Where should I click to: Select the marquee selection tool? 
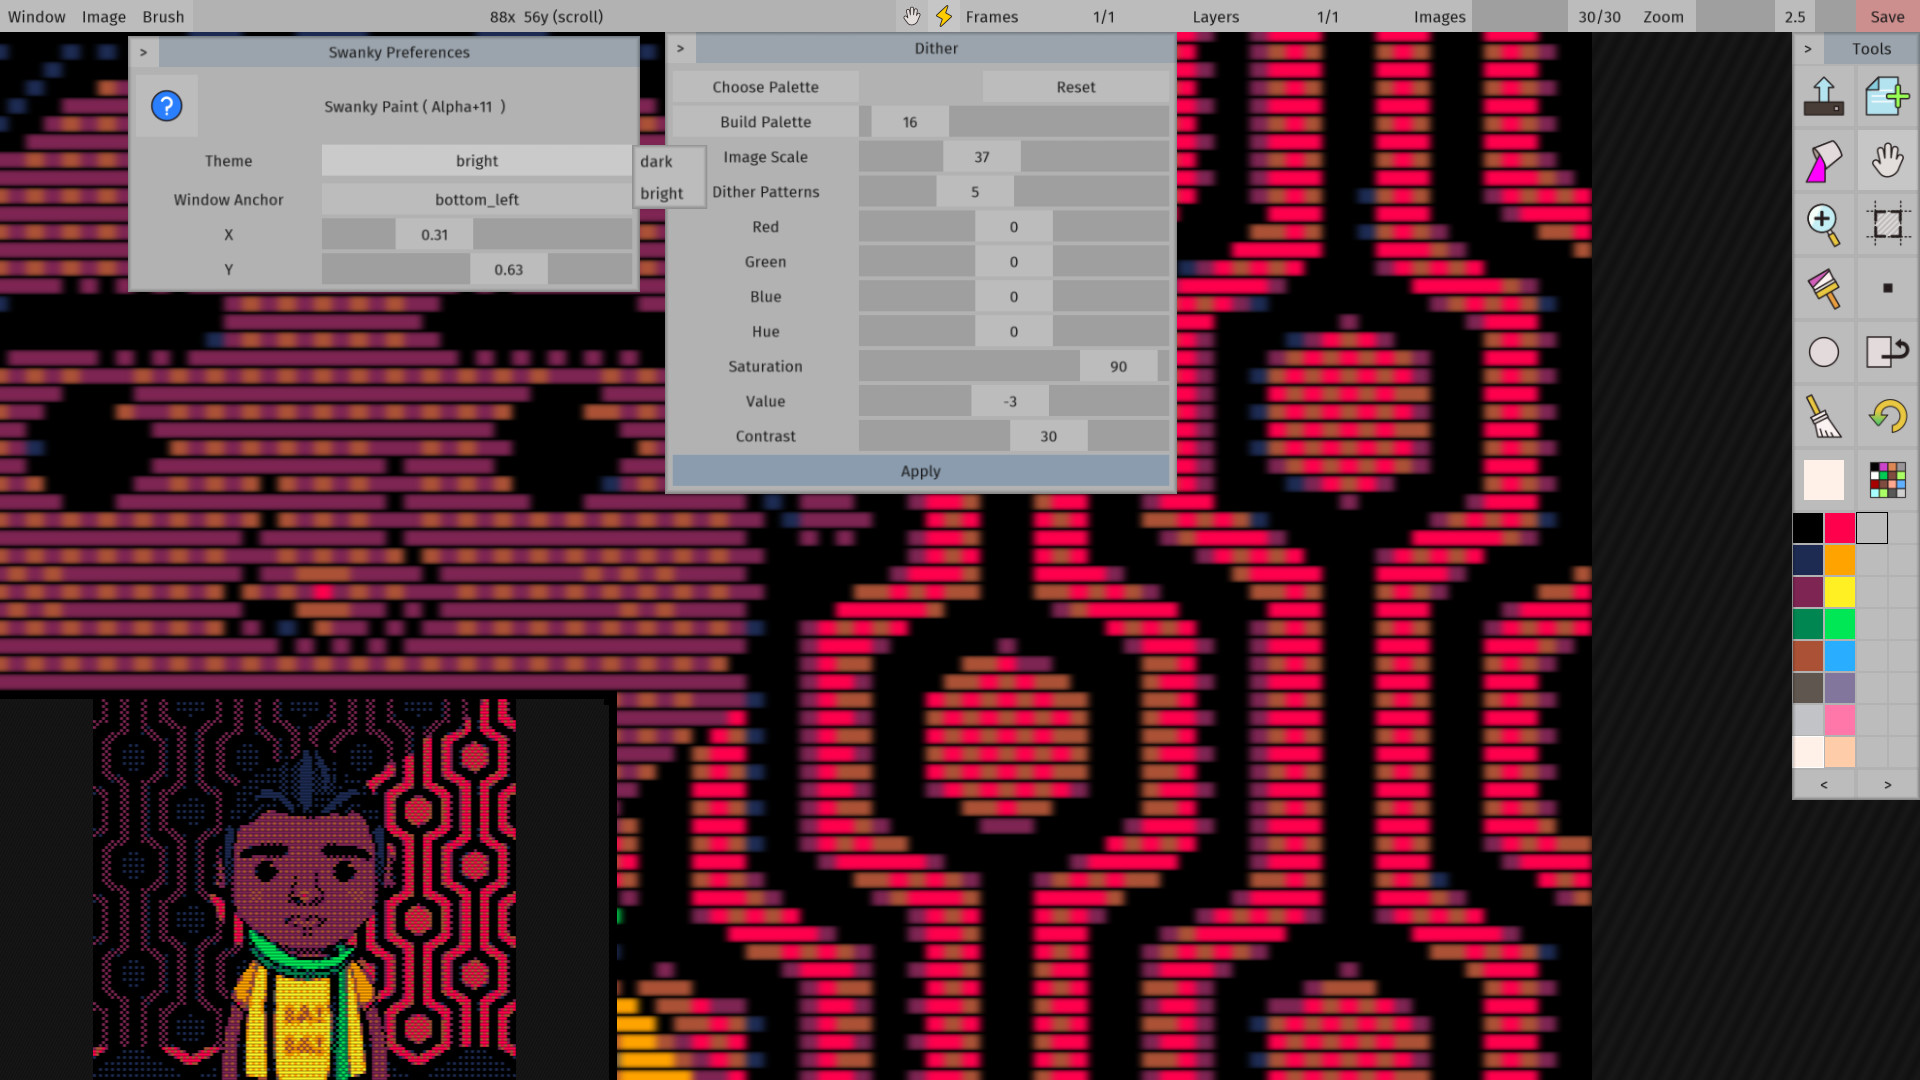[1888, 224]
